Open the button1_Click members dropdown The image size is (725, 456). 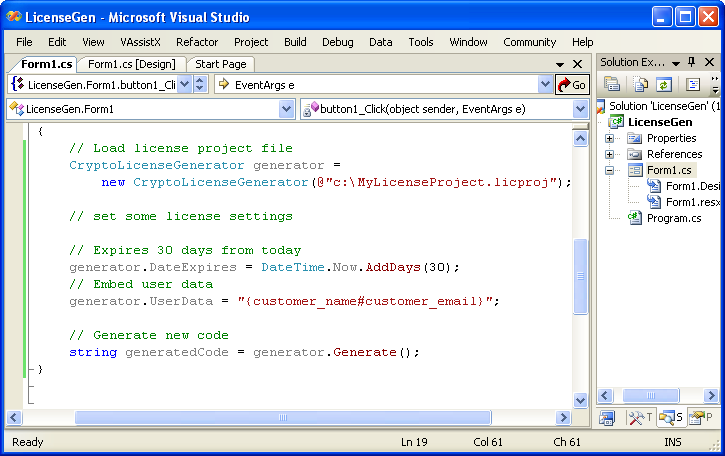click(580, 108)
